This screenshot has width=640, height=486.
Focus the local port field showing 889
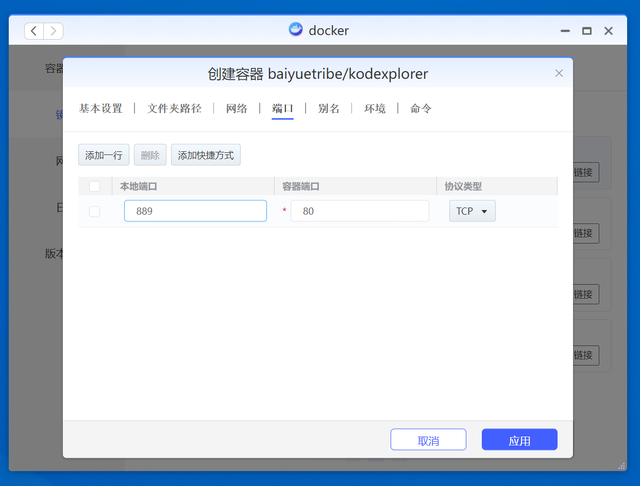[x=196, y=211]
